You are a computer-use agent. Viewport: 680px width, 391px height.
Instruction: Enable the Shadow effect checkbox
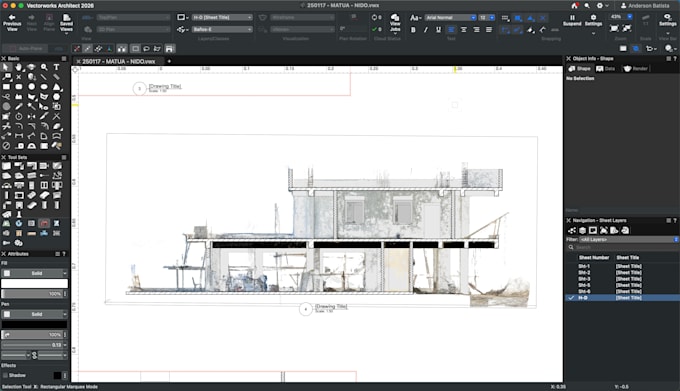[6, 375]
